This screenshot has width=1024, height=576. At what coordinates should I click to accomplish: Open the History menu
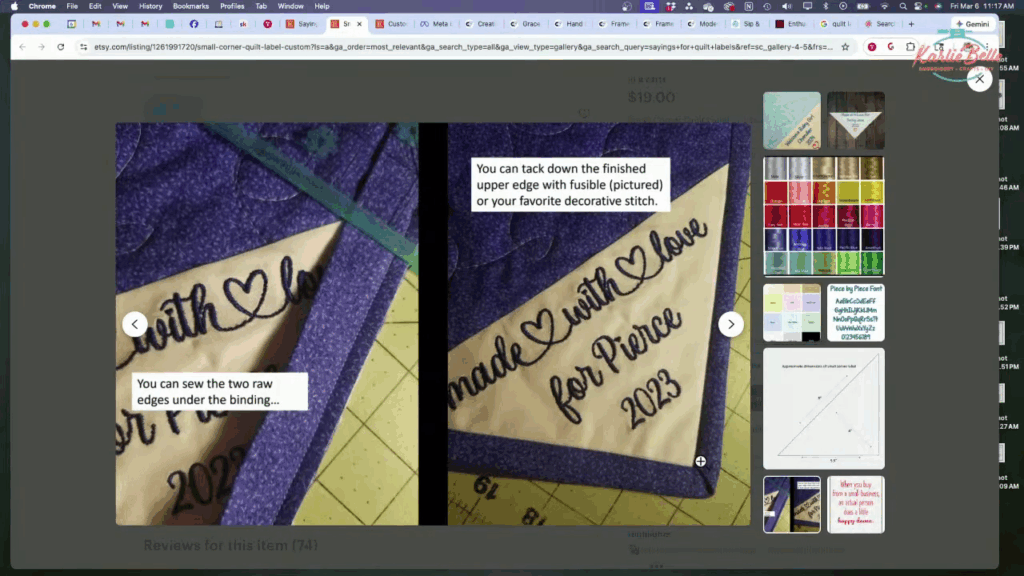coord(150,6)
